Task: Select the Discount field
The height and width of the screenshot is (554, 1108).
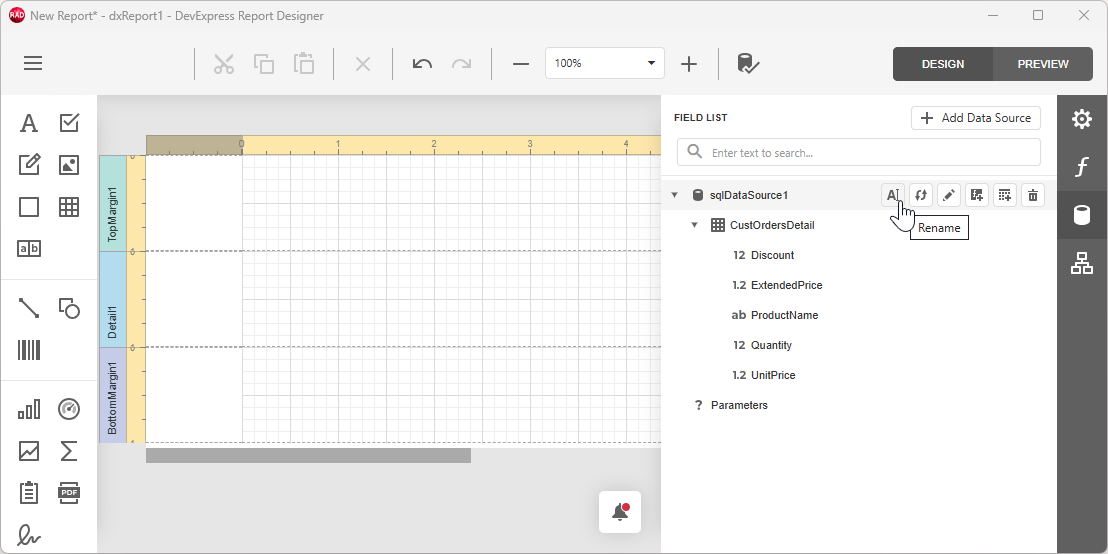Action: click(772, 255)
